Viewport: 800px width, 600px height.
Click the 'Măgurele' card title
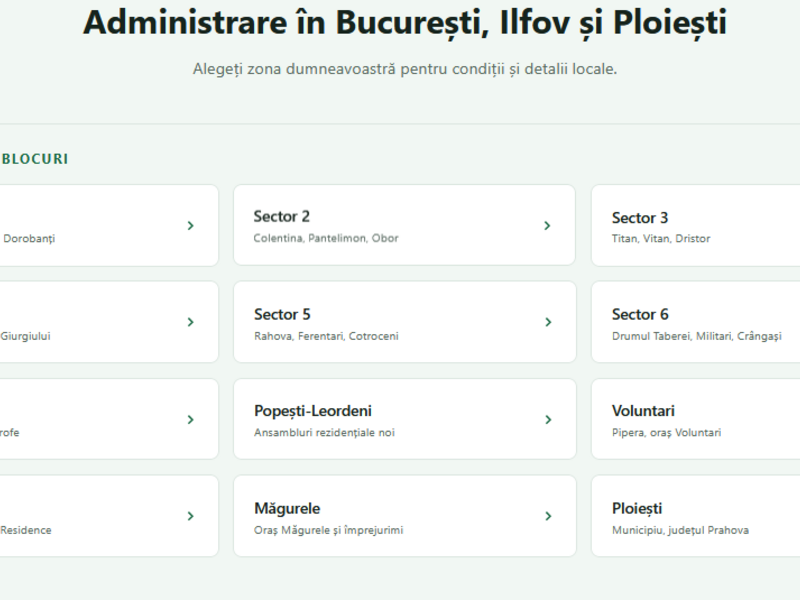click(287, 508)
